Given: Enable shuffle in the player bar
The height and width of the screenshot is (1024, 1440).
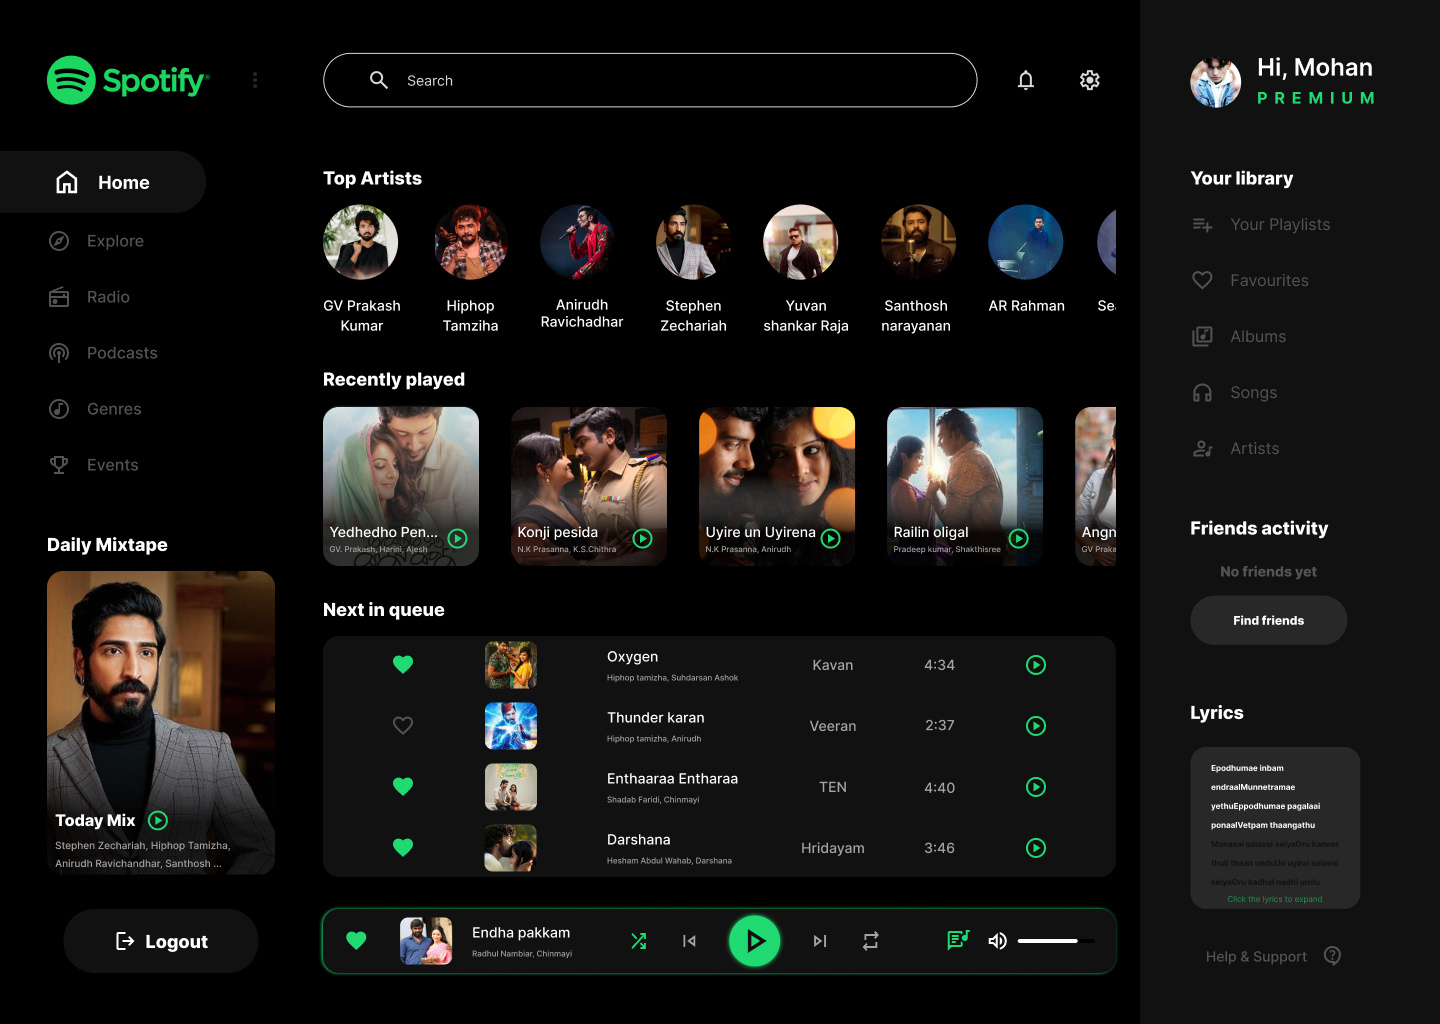Looking at the screenshot, I should (x=639, y=941).
